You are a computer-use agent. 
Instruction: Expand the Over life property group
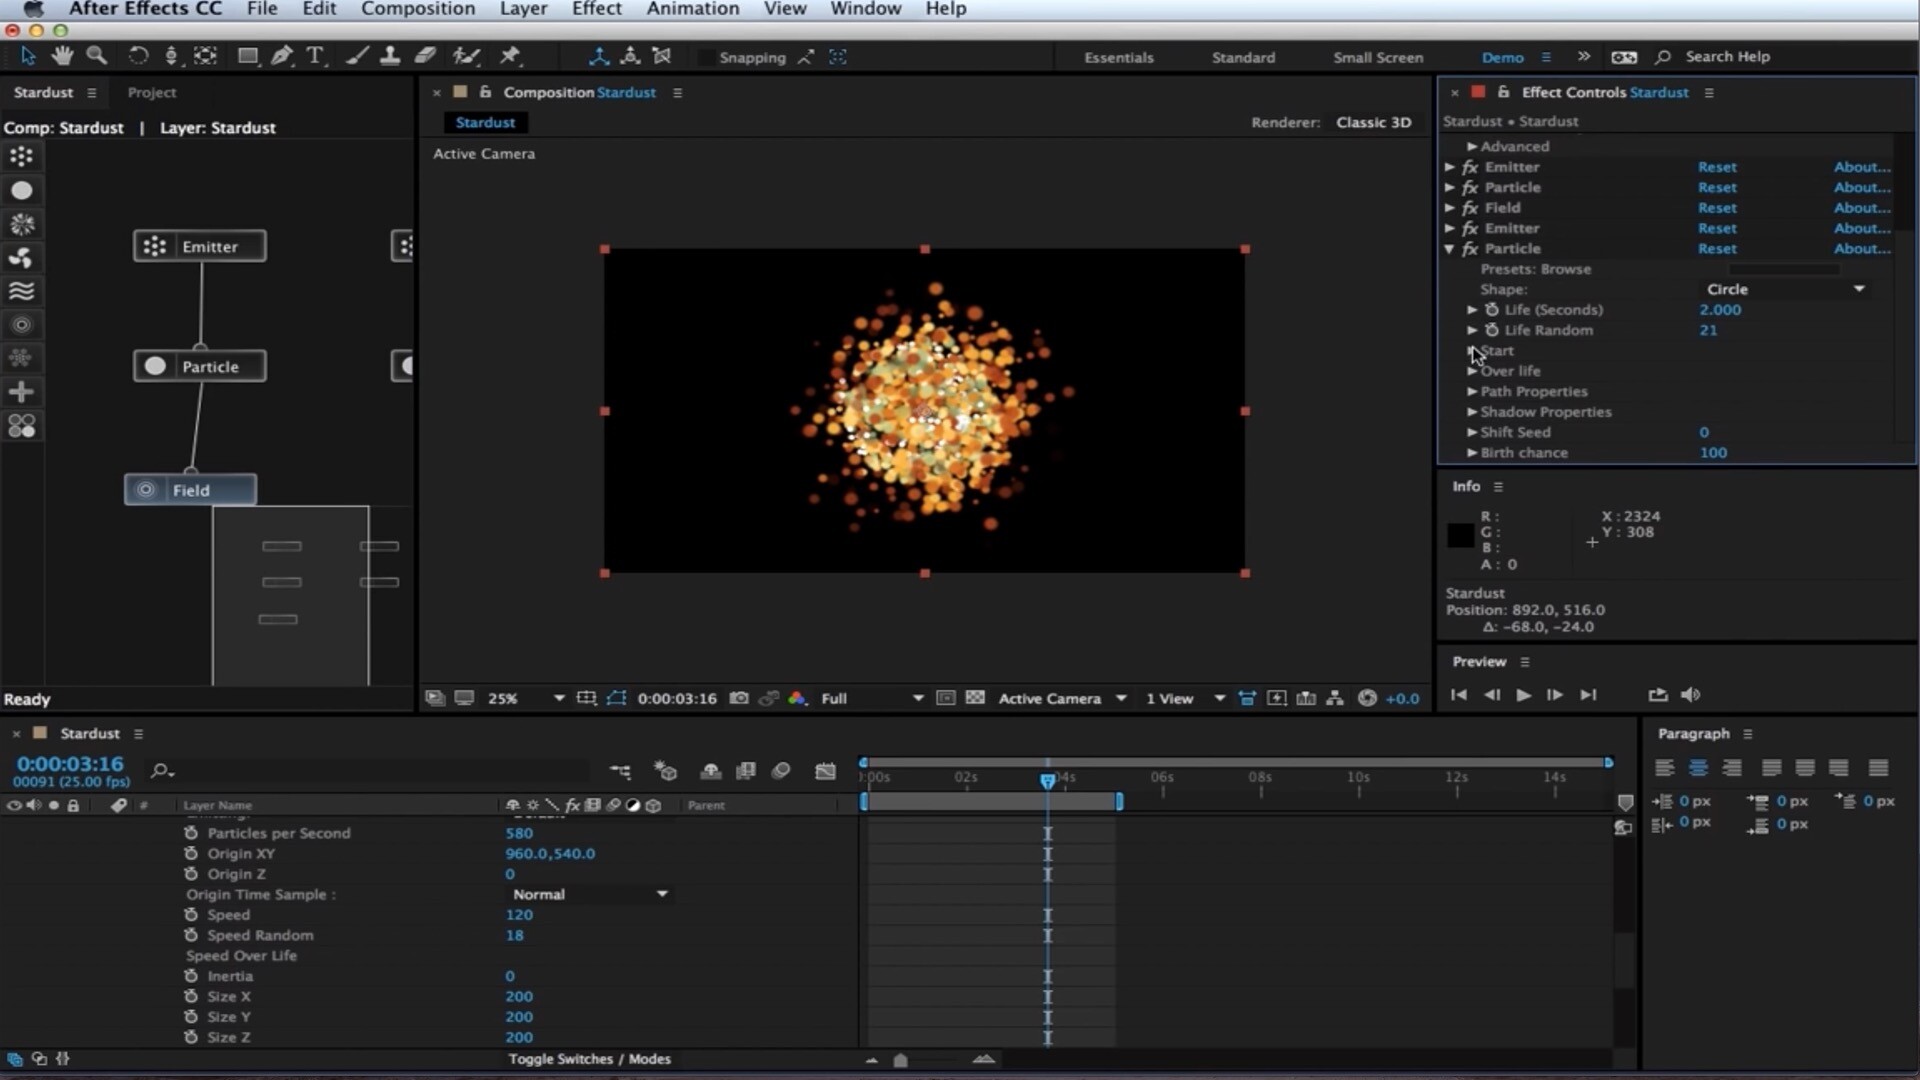(1472, 371)
